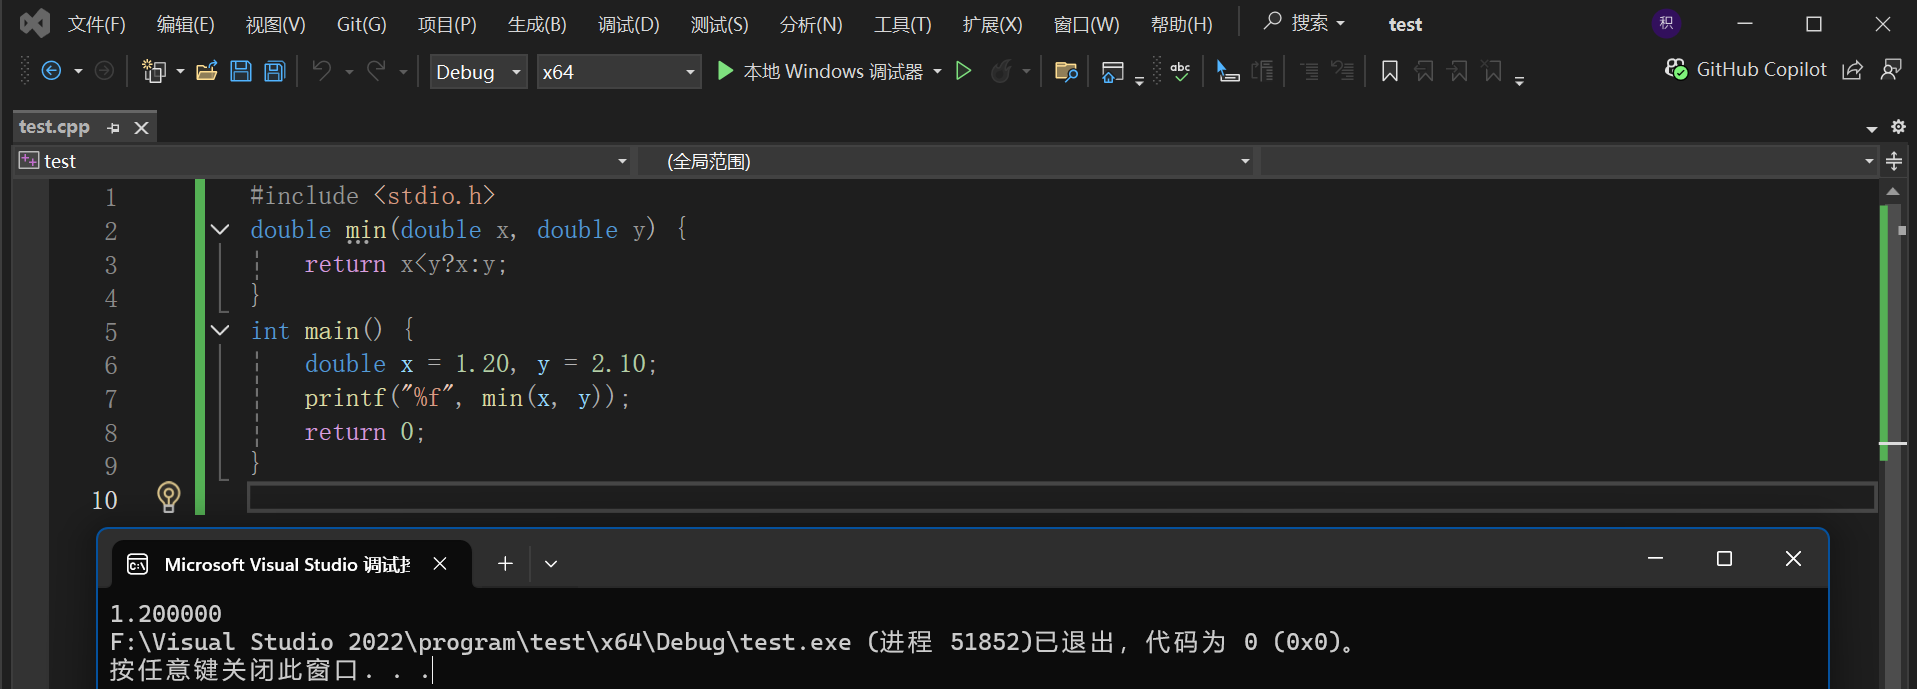Open the 调试(D) menu
Viewport: 1917px width, 689px height.
pos(629,24)
